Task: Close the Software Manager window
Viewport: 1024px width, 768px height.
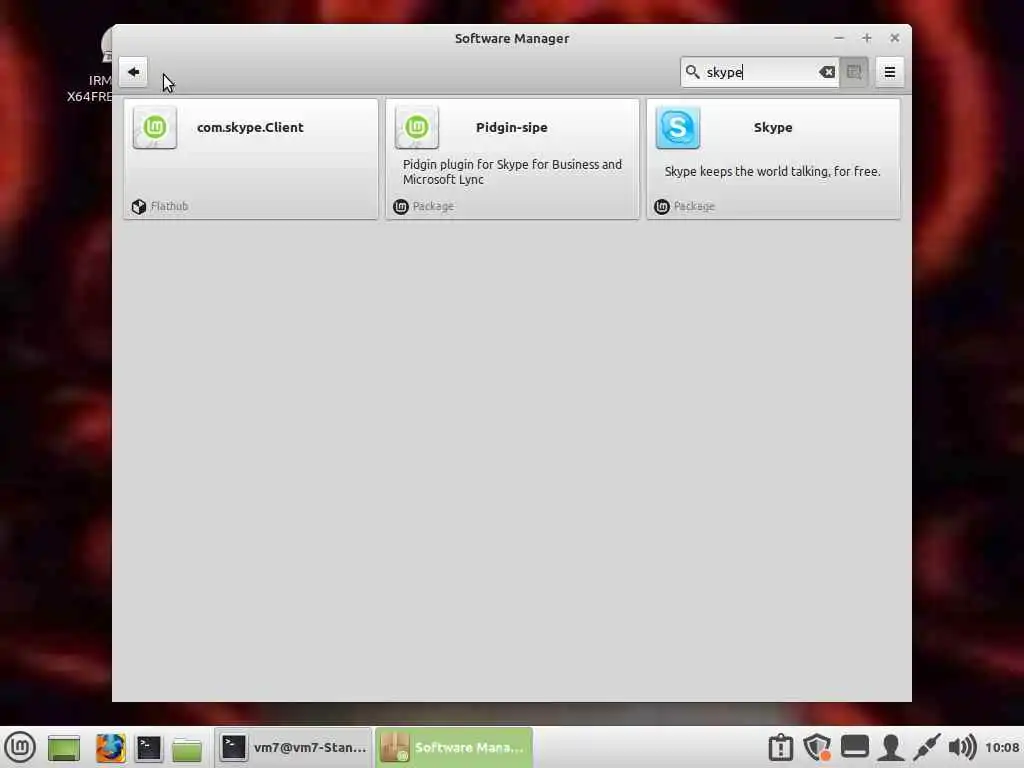Action: pos(895,39)
